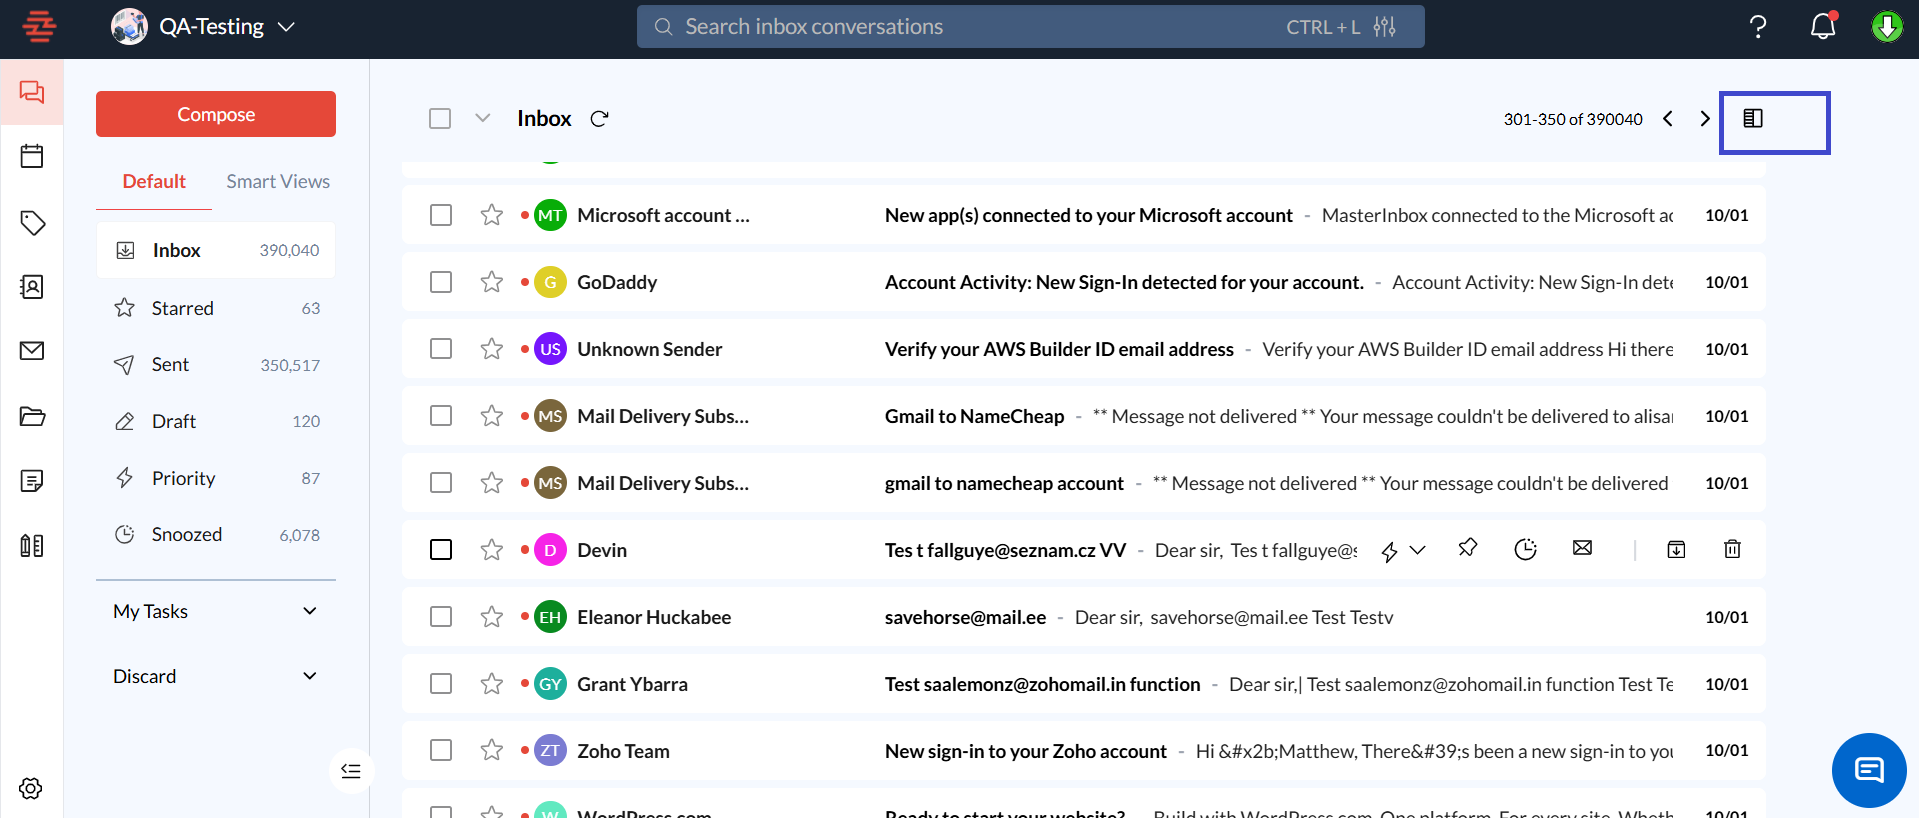Toggle the reading pane layout icon

[1753, 119]
